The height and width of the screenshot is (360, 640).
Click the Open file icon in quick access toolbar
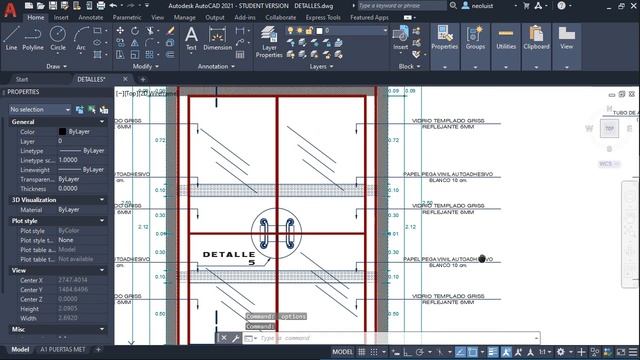pos(40,6)
